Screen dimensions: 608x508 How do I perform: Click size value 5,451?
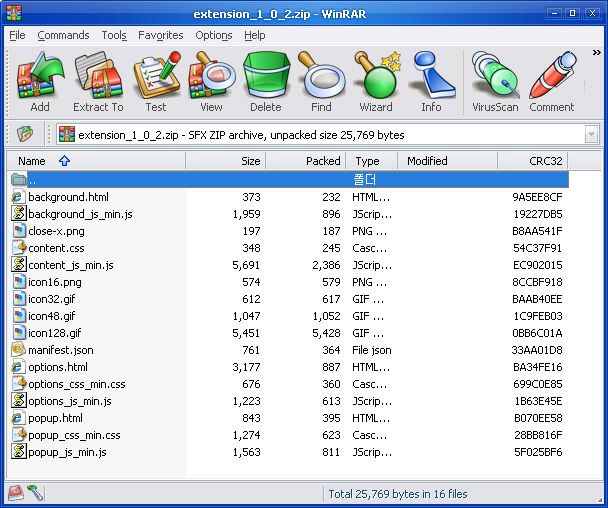click(246, 333)
